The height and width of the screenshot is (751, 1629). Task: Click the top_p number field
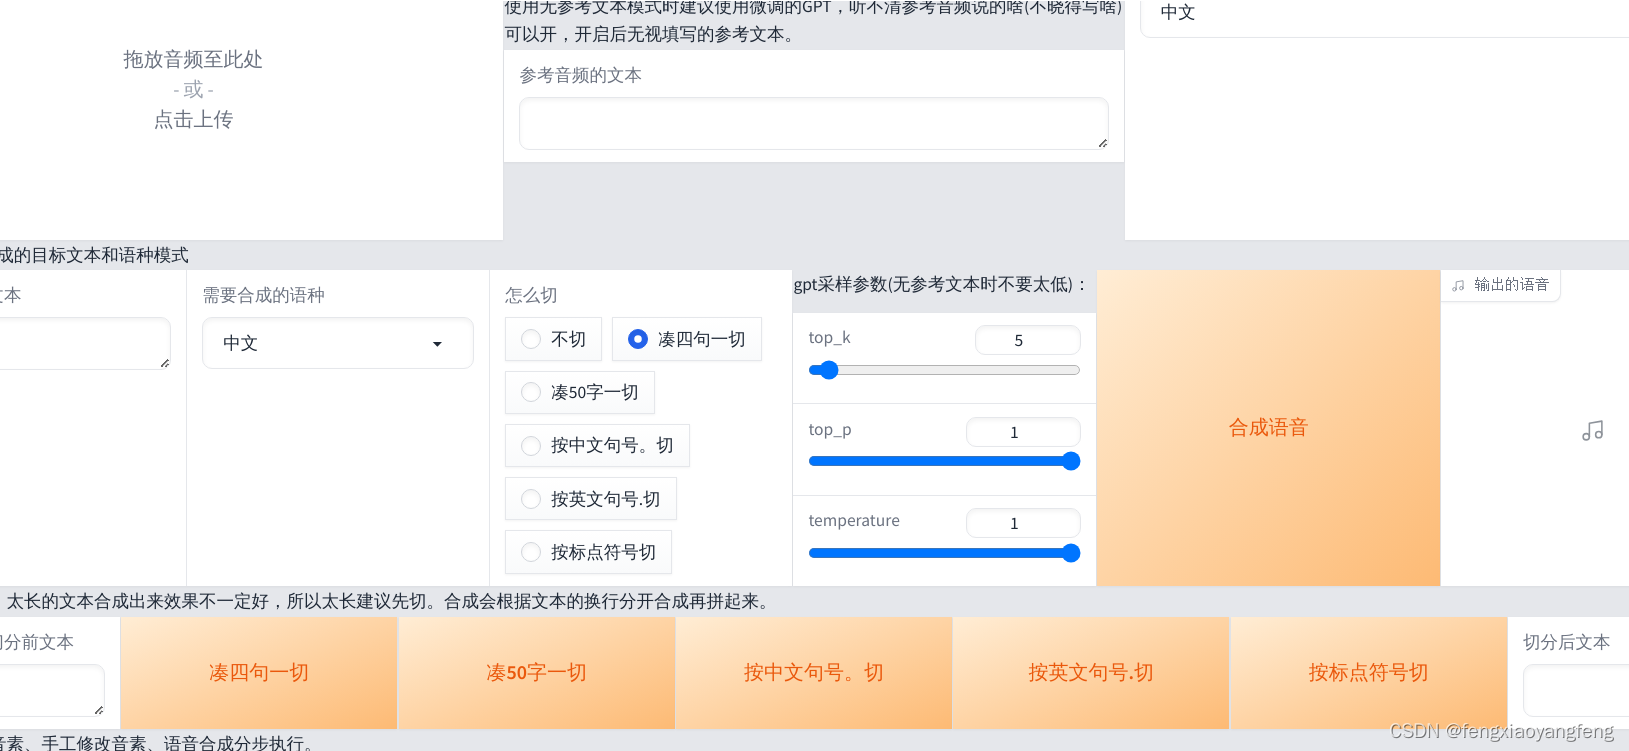coord(1023,432)
